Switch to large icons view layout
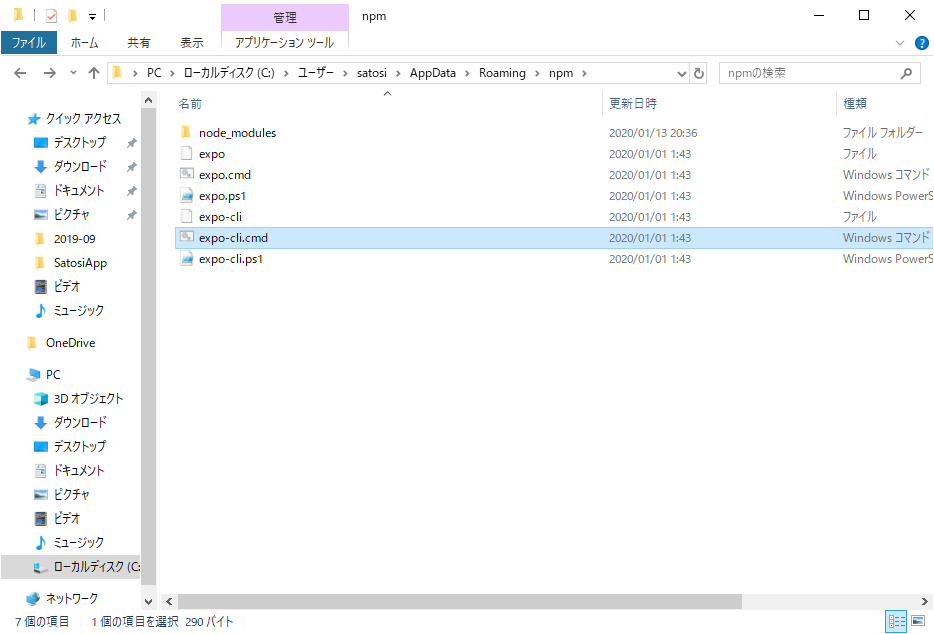Screen dimensions: 934x634 tap(918, 621)
